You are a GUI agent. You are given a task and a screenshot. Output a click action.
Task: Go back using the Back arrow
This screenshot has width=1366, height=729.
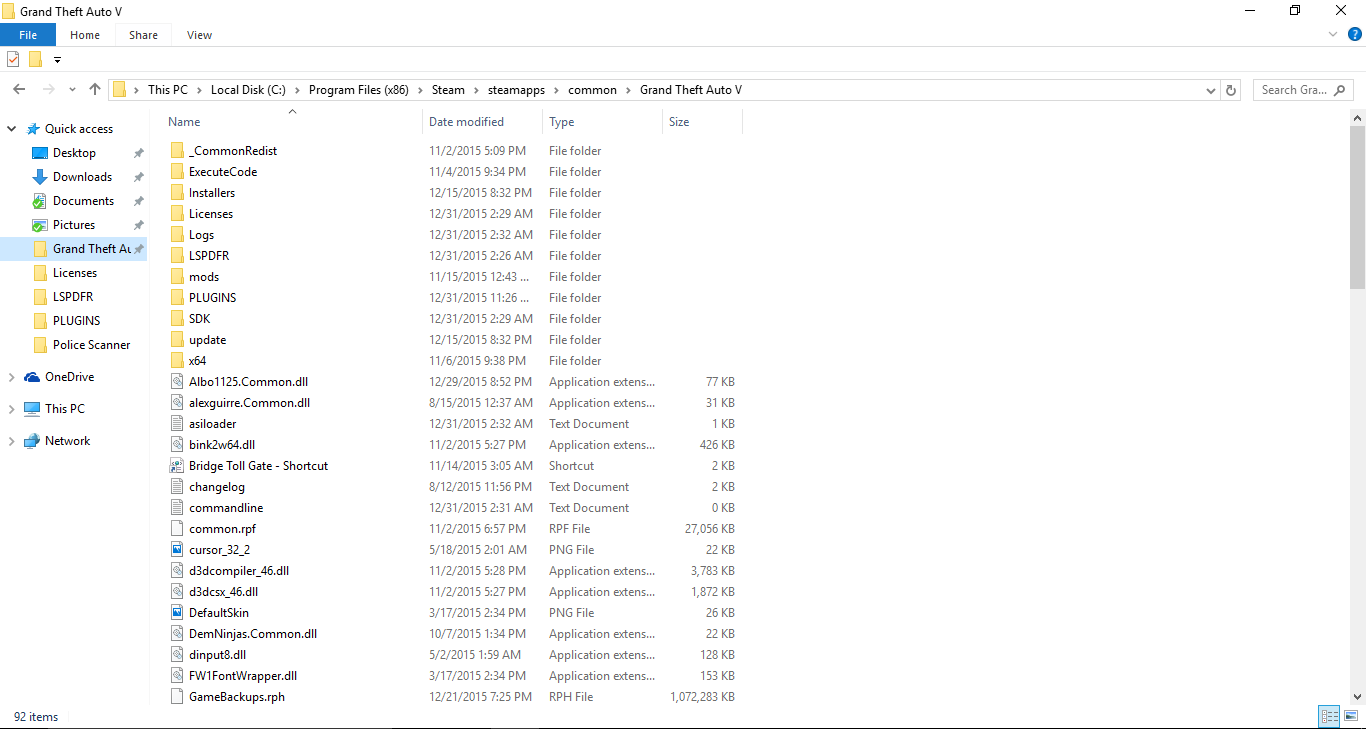pyautogui.click(x=19, y=90)
